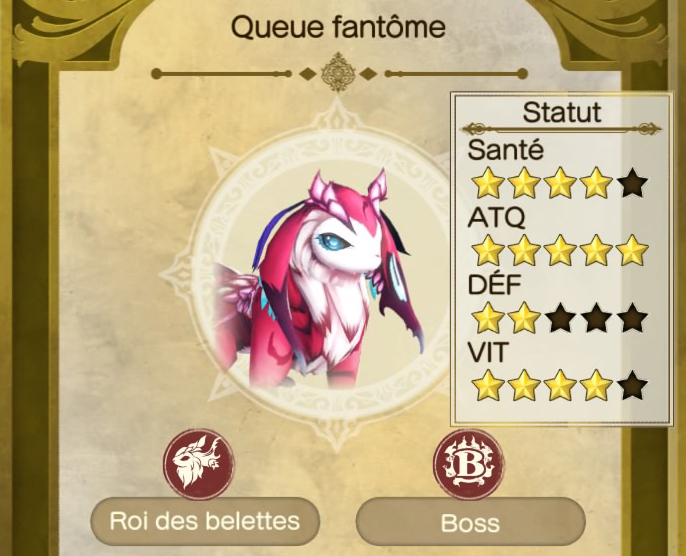Click the fourth gold VIT star
686x556 pixels.
tap(596, 386)
